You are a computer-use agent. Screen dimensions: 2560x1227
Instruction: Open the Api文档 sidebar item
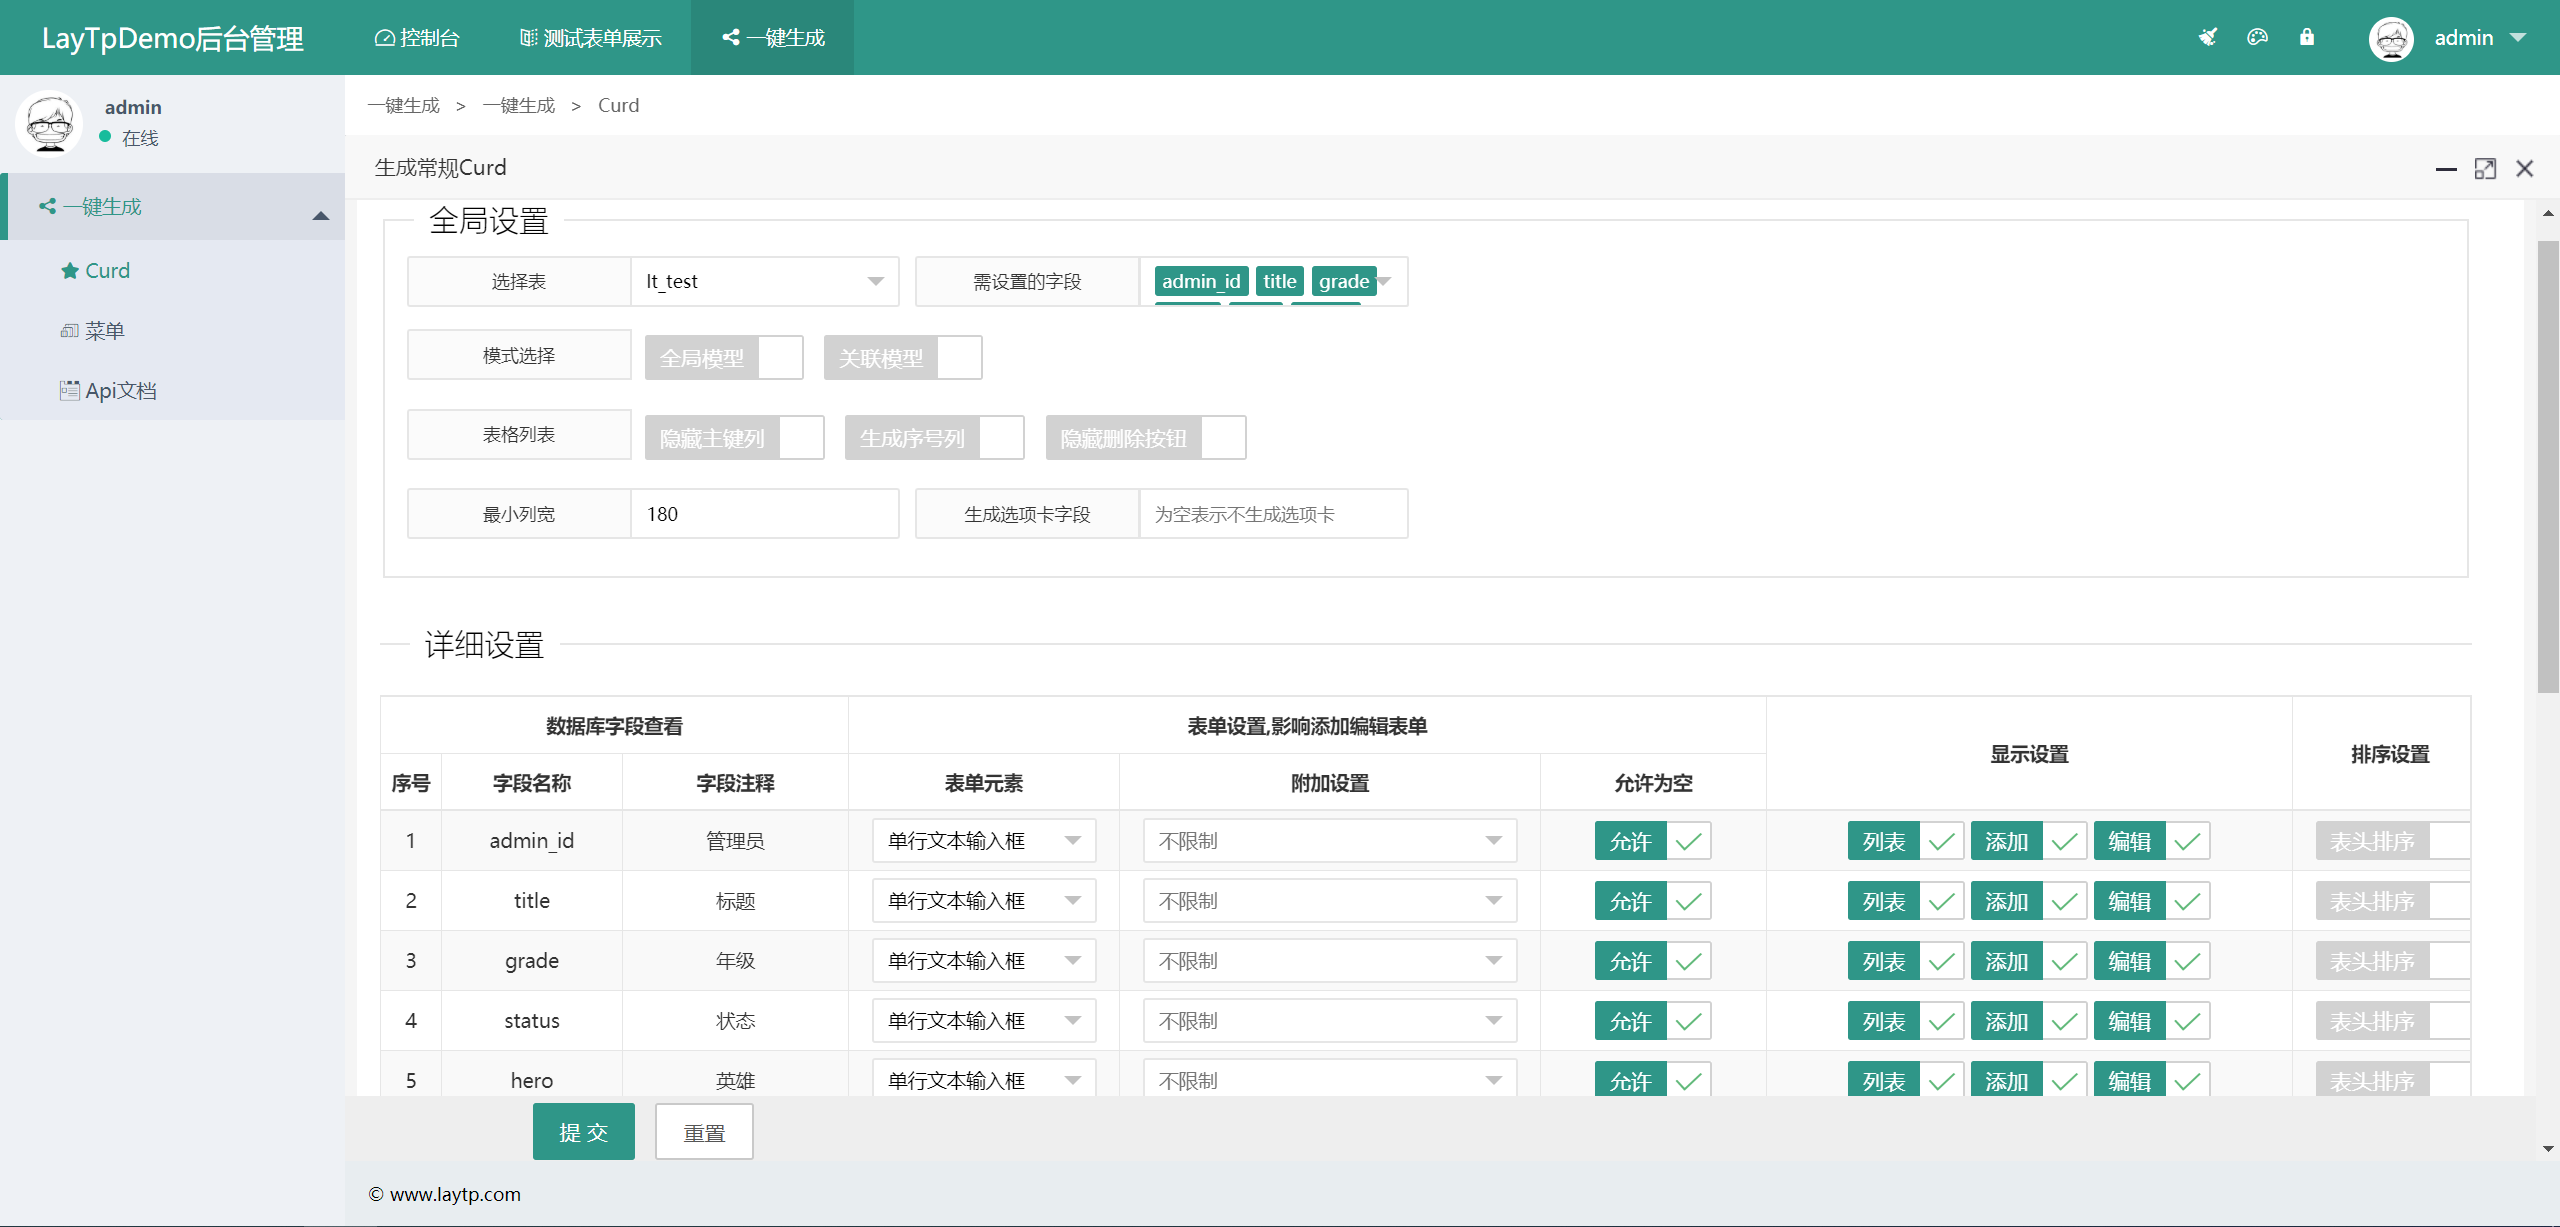point(172,390)
